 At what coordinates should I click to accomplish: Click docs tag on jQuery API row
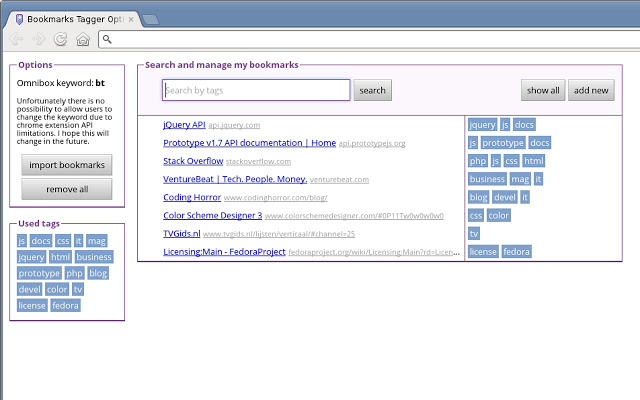point(524,124)
